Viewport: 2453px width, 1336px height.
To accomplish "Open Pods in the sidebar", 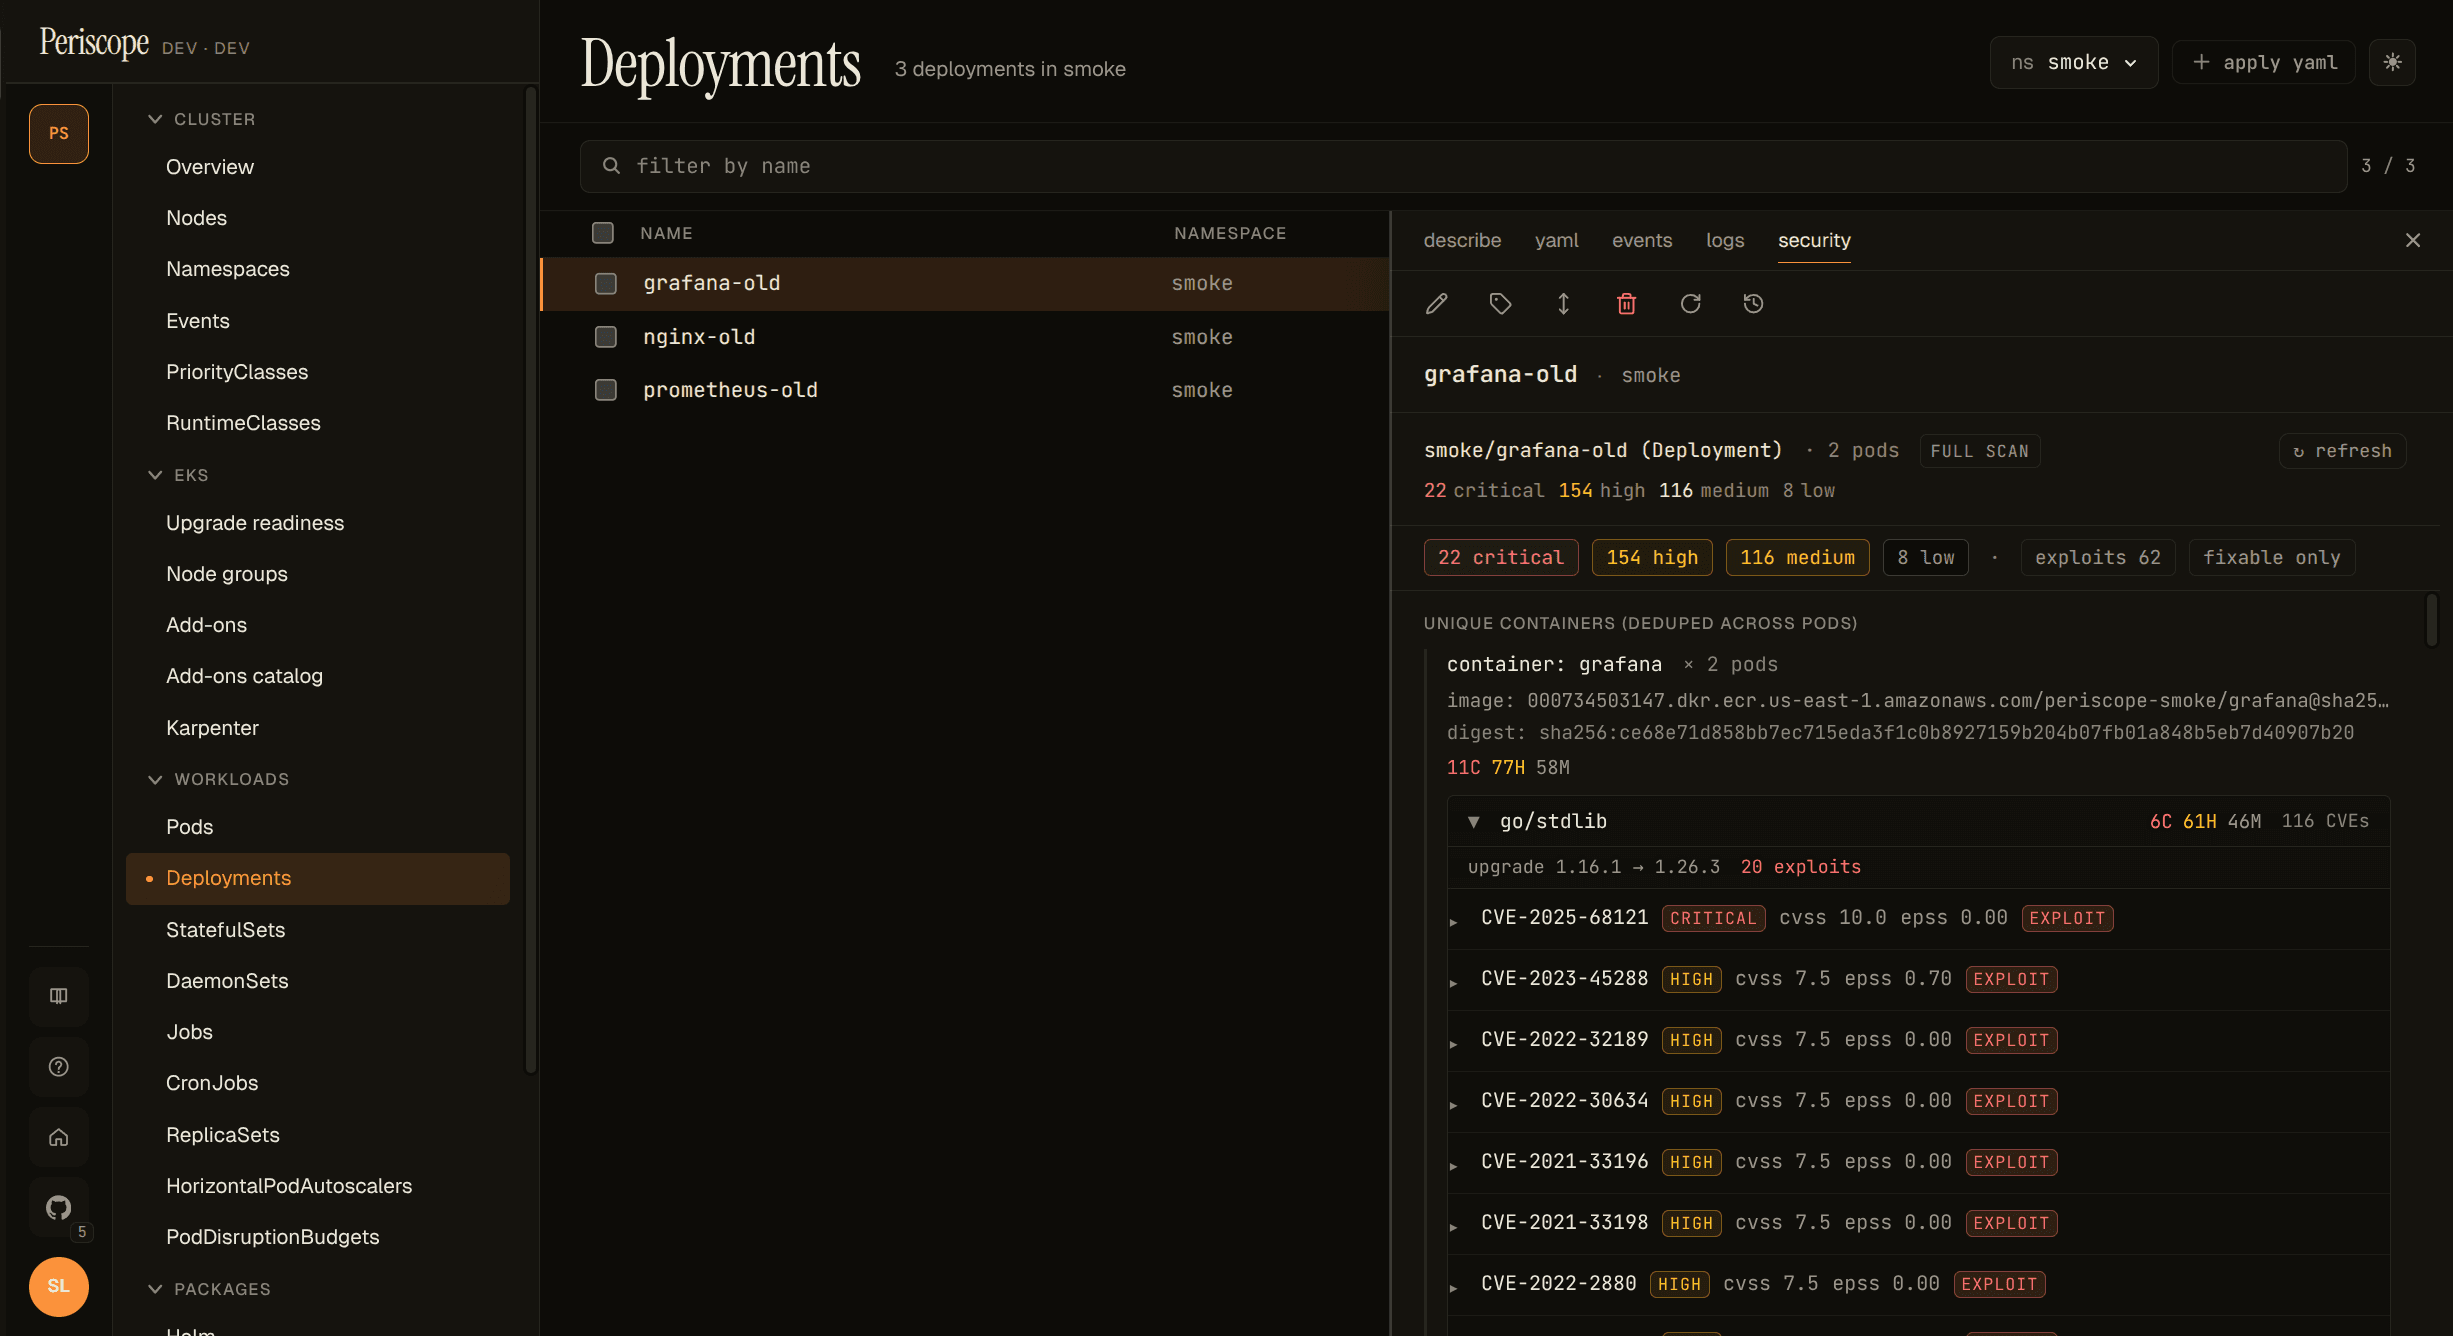I will (318, 827).
